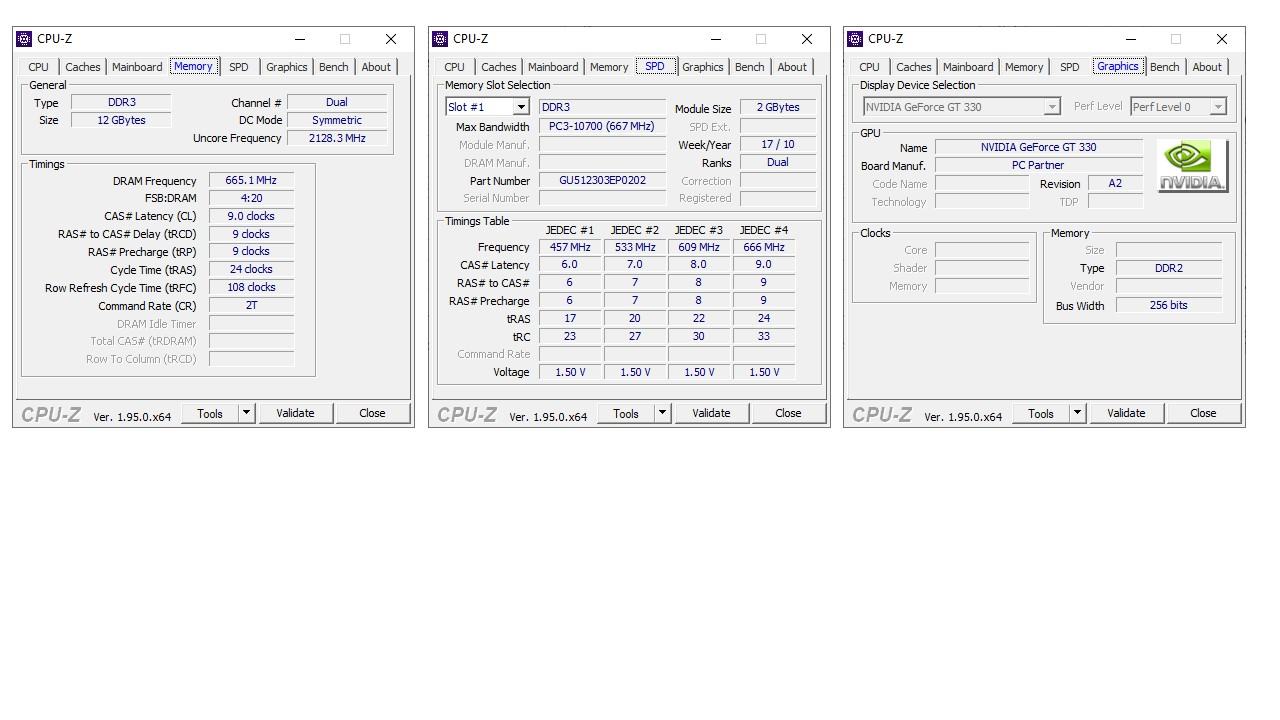Click the Uncore Frequency 2128.3 MHz value
The image size is (1280, 720).
click(x=337, y=138)
